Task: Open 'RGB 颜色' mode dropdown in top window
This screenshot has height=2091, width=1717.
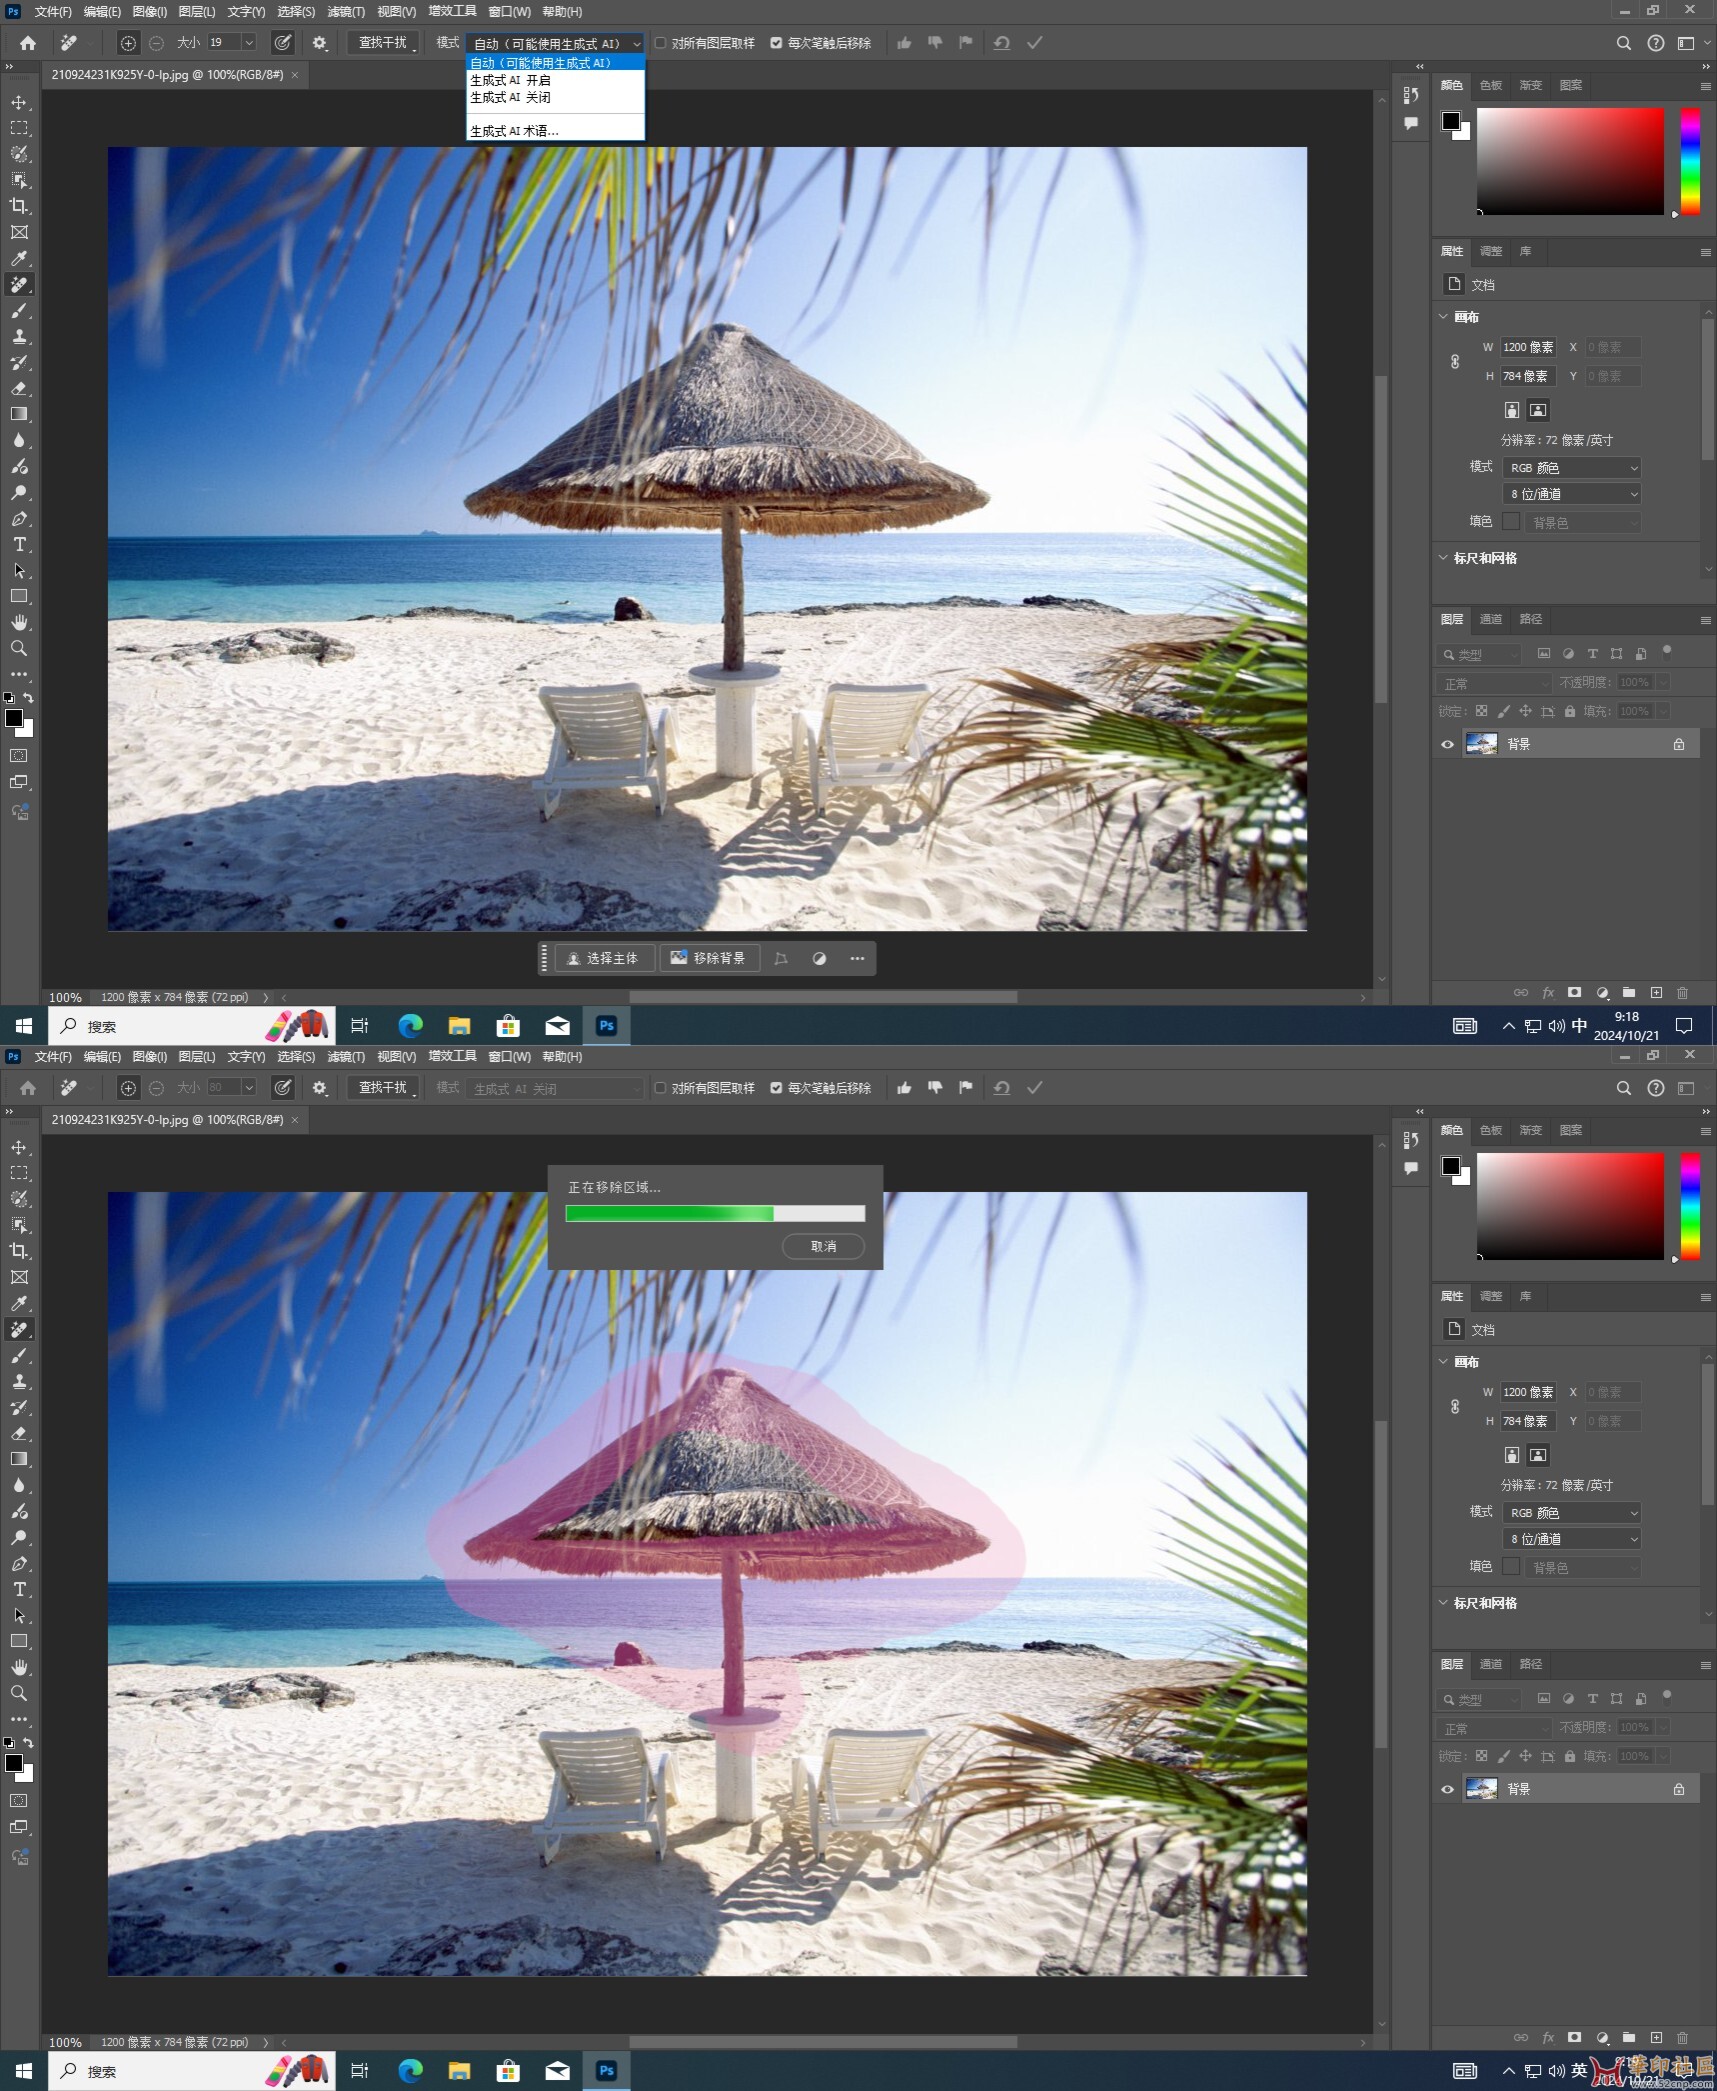Action: tap(1572, 467)
